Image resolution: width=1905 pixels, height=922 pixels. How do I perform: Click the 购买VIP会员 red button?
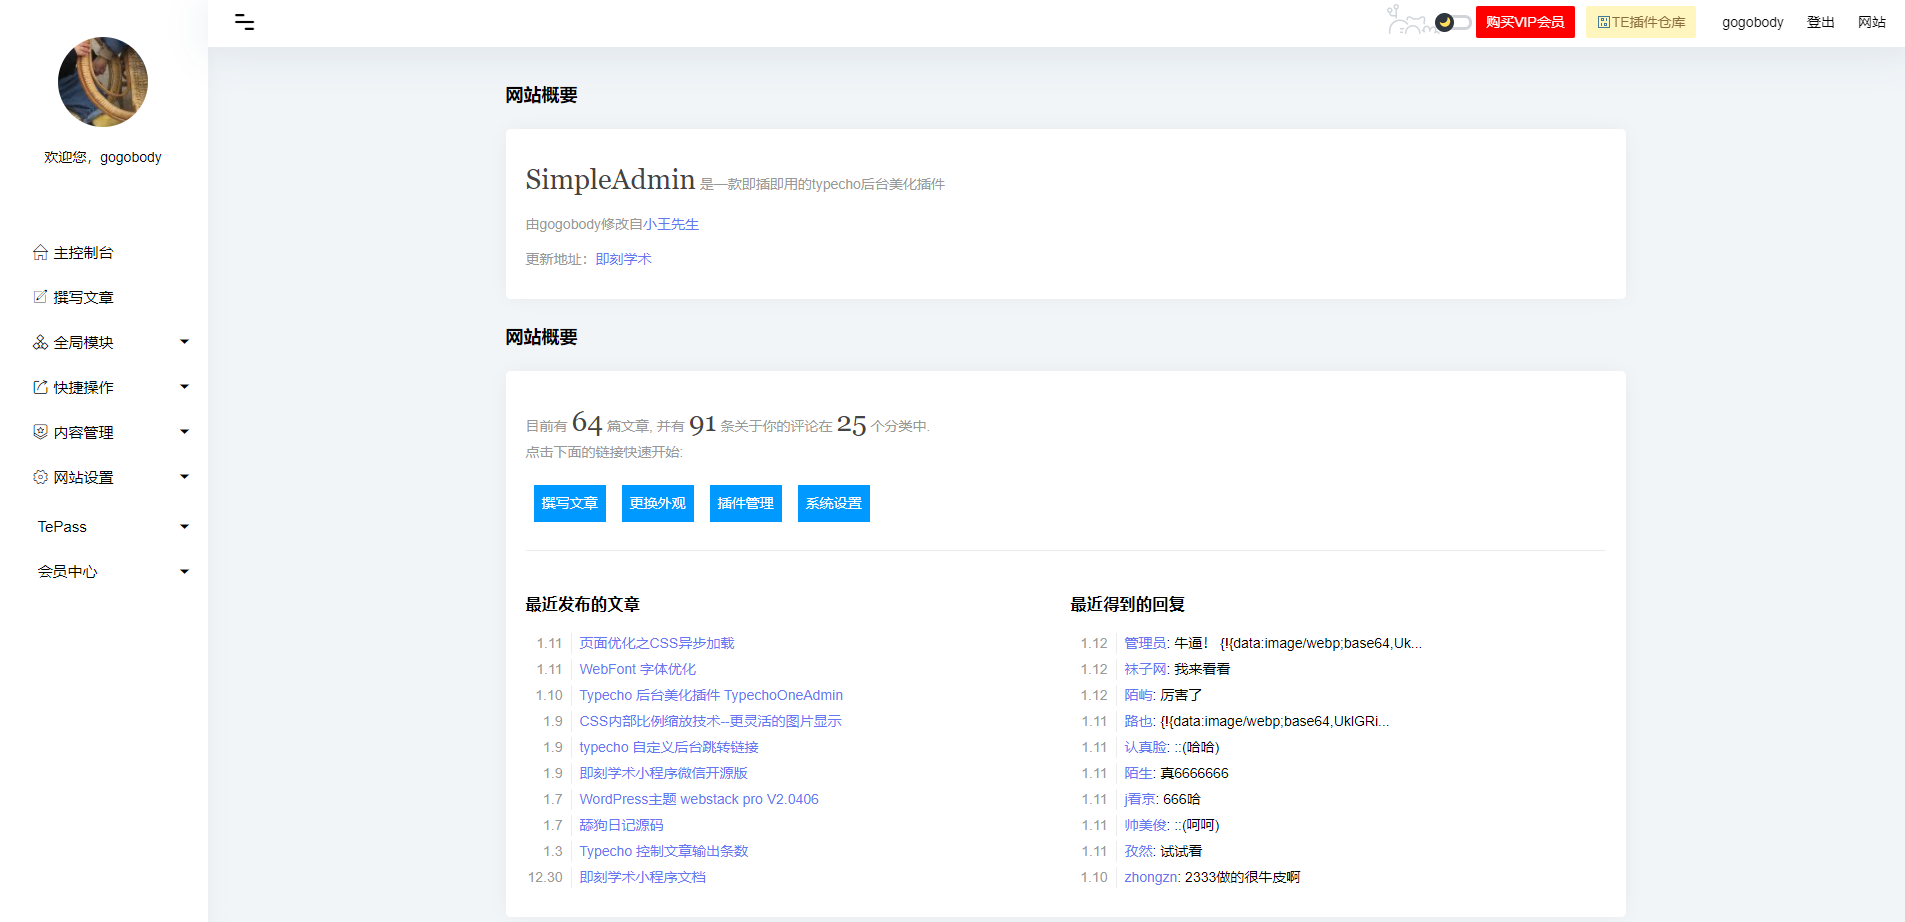click(x=1524, y=21)
